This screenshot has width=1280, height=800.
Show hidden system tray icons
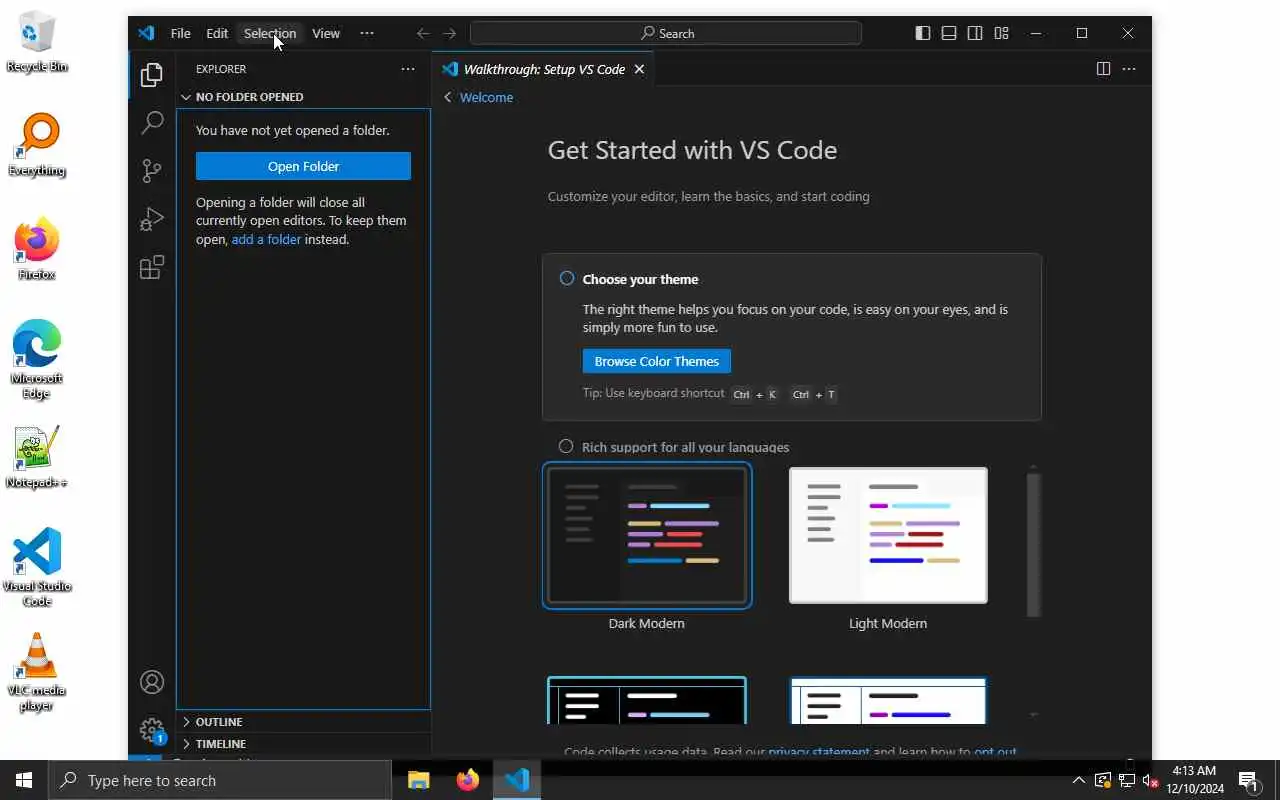pos(1078,780)
